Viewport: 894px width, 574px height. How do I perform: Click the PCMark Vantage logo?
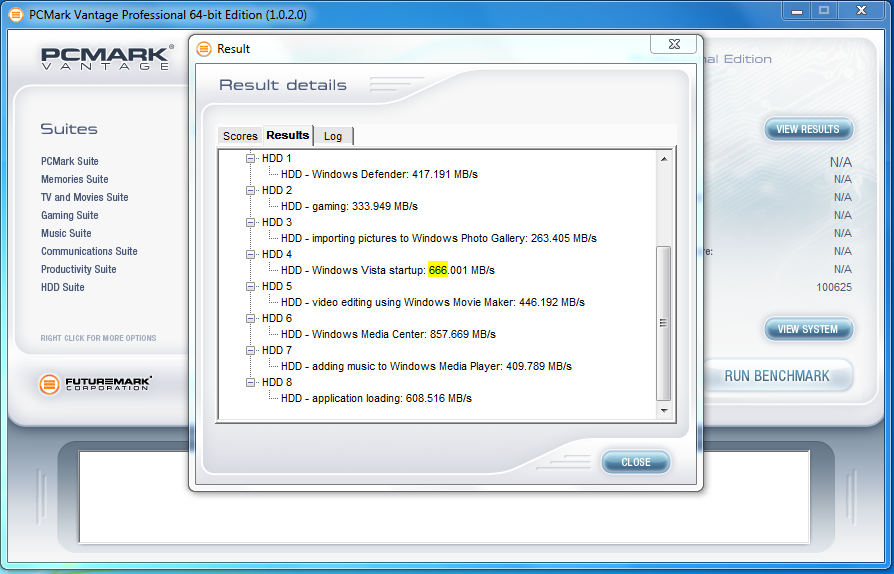[107, 58]
